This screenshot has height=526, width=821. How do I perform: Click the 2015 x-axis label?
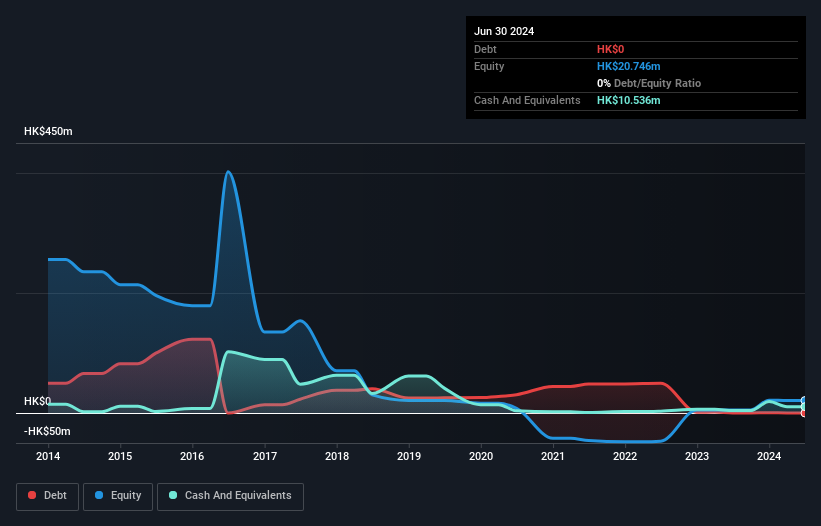tap(120, 456)
